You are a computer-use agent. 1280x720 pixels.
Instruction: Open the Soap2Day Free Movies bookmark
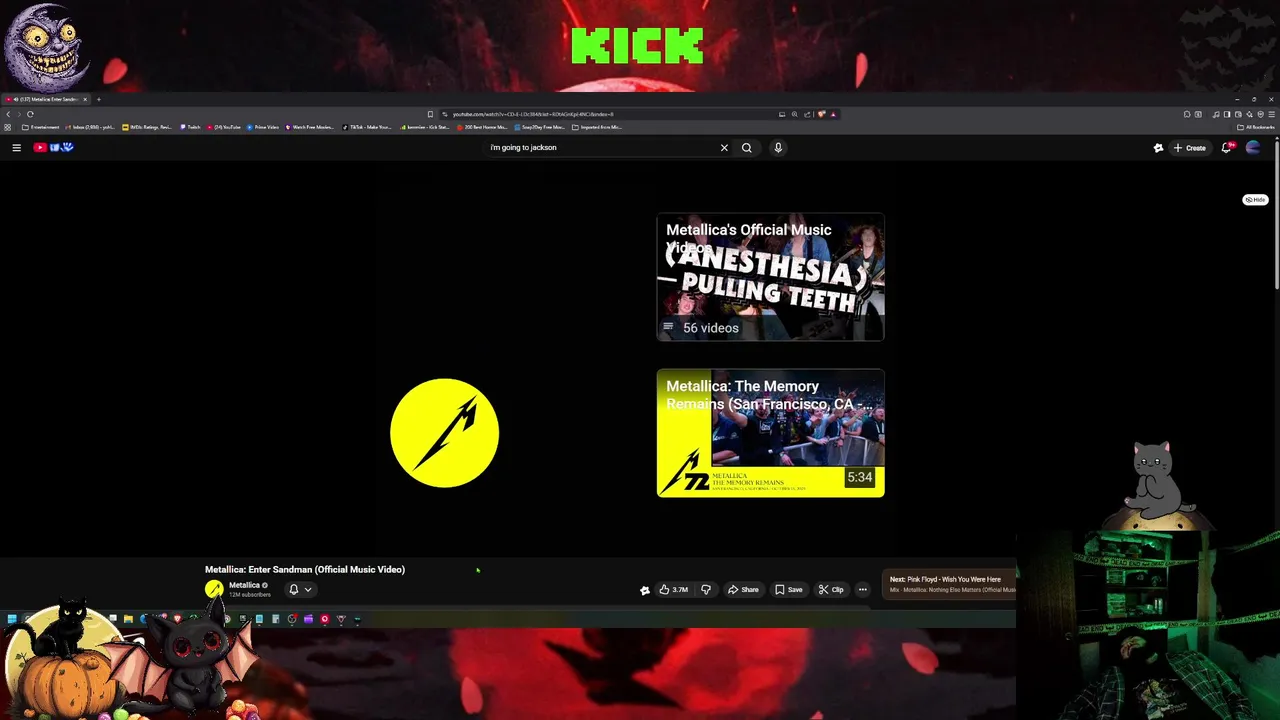pyautogui.click(x=540, y=127)
